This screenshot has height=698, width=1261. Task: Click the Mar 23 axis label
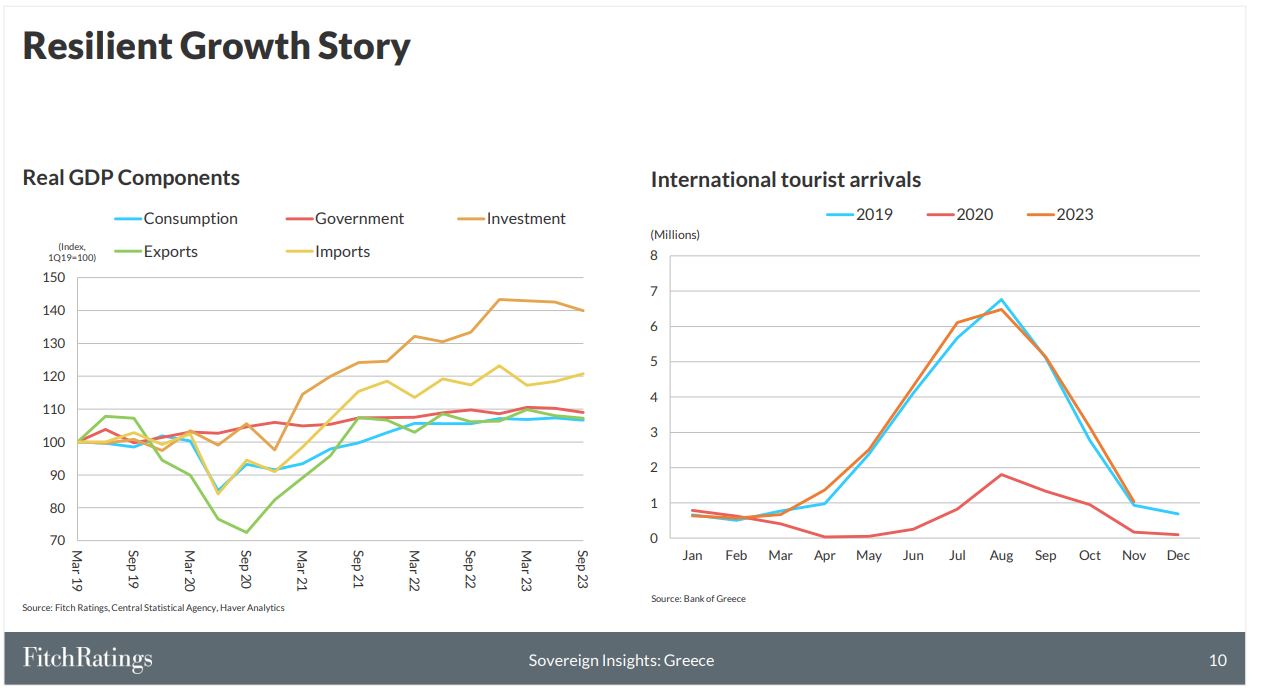[526, 569]
